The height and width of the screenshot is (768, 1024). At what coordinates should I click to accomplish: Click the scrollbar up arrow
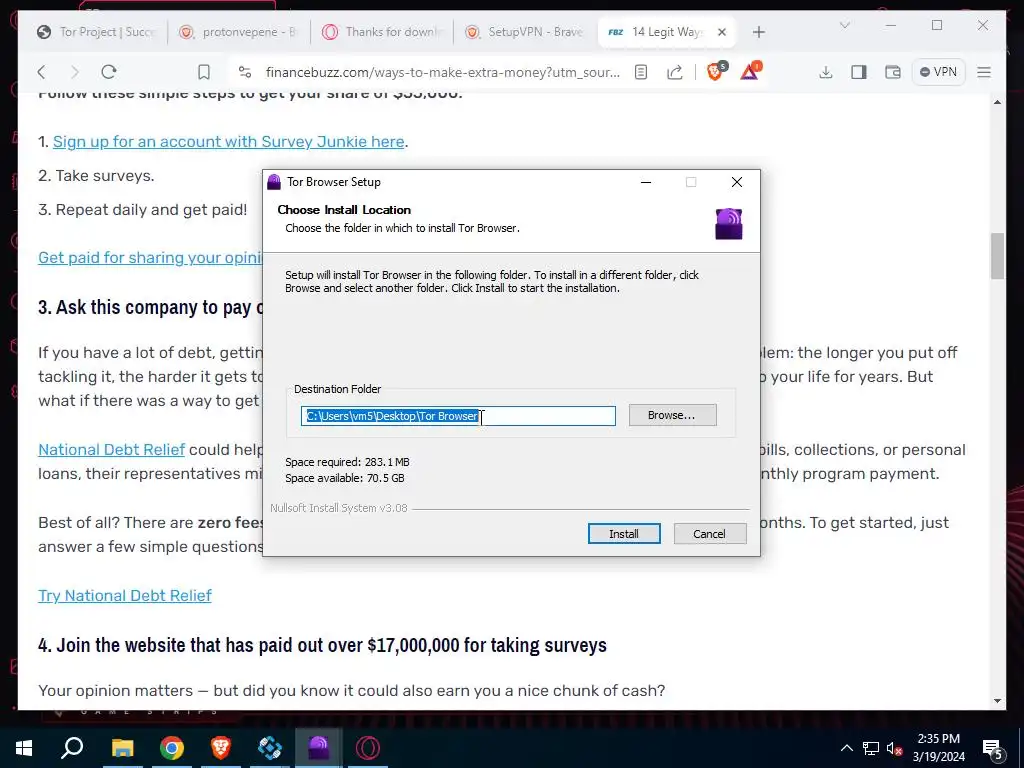point(997,102)
